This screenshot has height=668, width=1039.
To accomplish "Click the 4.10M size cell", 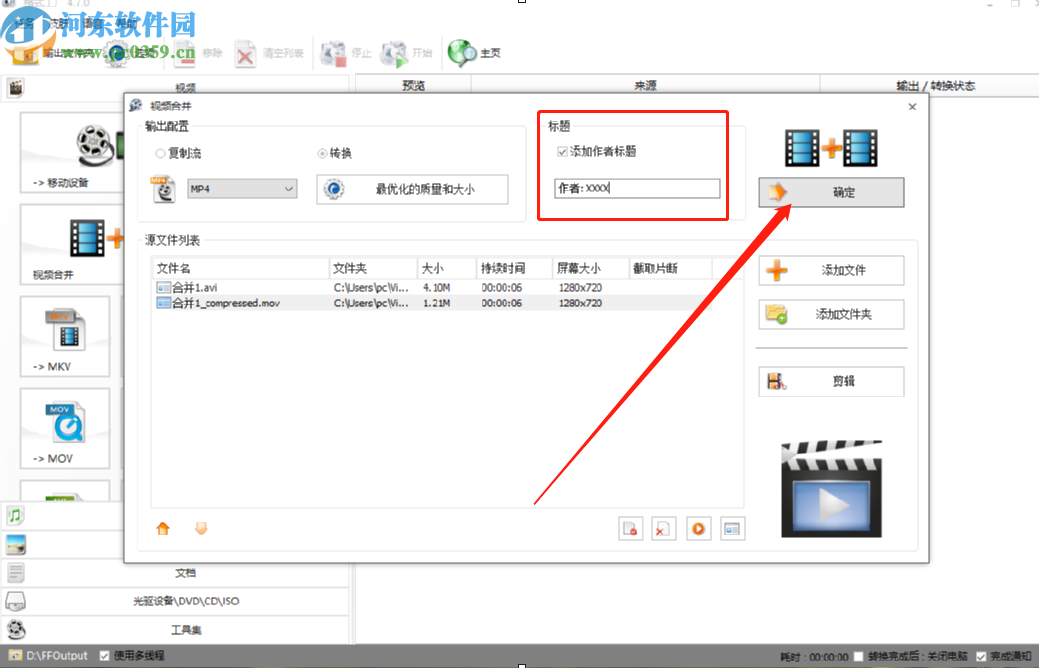I will click(x=437, y=288).
